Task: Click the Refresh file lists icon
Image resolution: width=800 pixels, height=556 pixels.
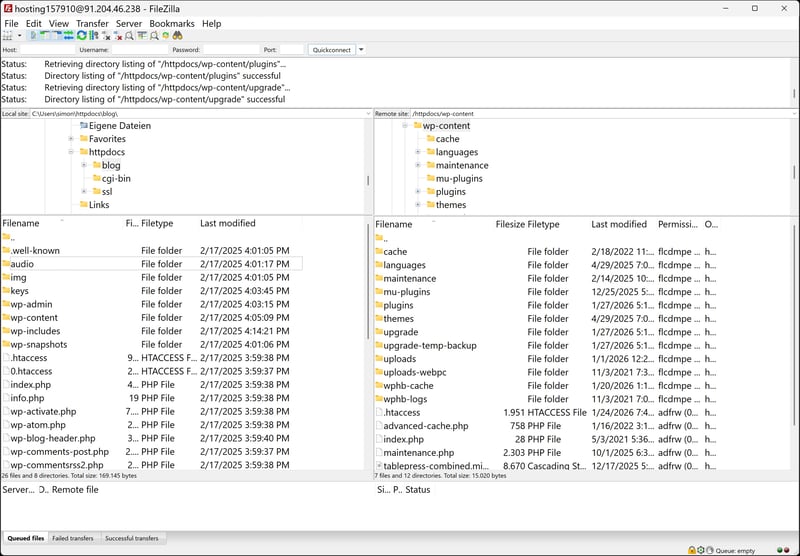Action: 81,35
